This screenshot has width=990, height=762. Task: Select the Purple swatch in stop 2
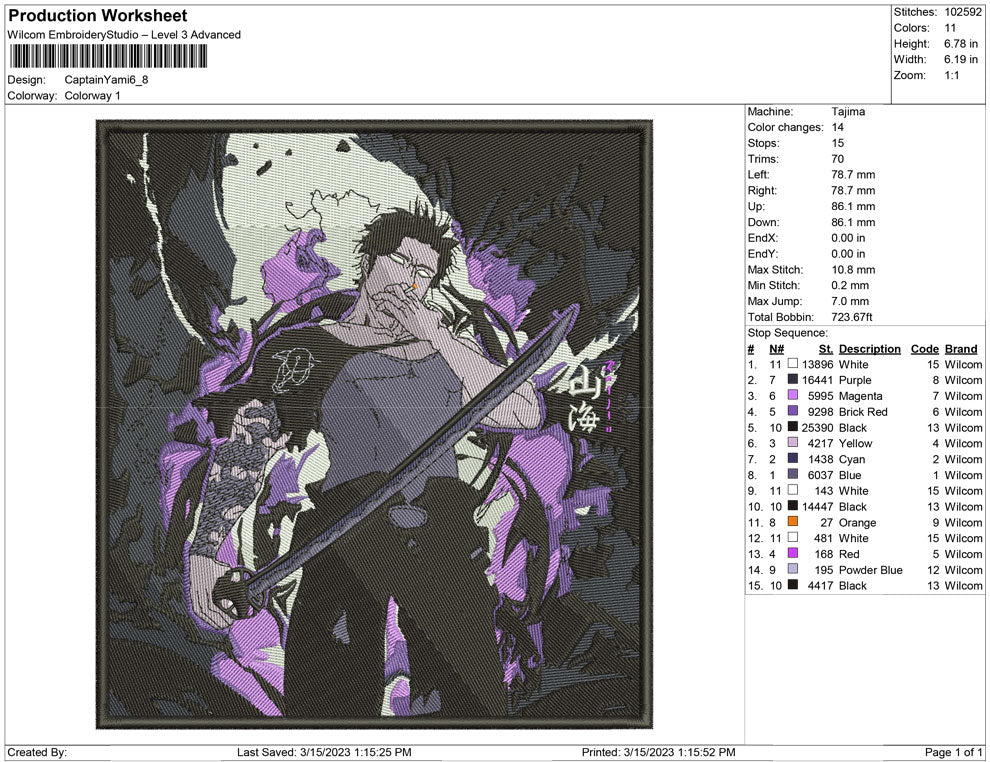[792, 379]
